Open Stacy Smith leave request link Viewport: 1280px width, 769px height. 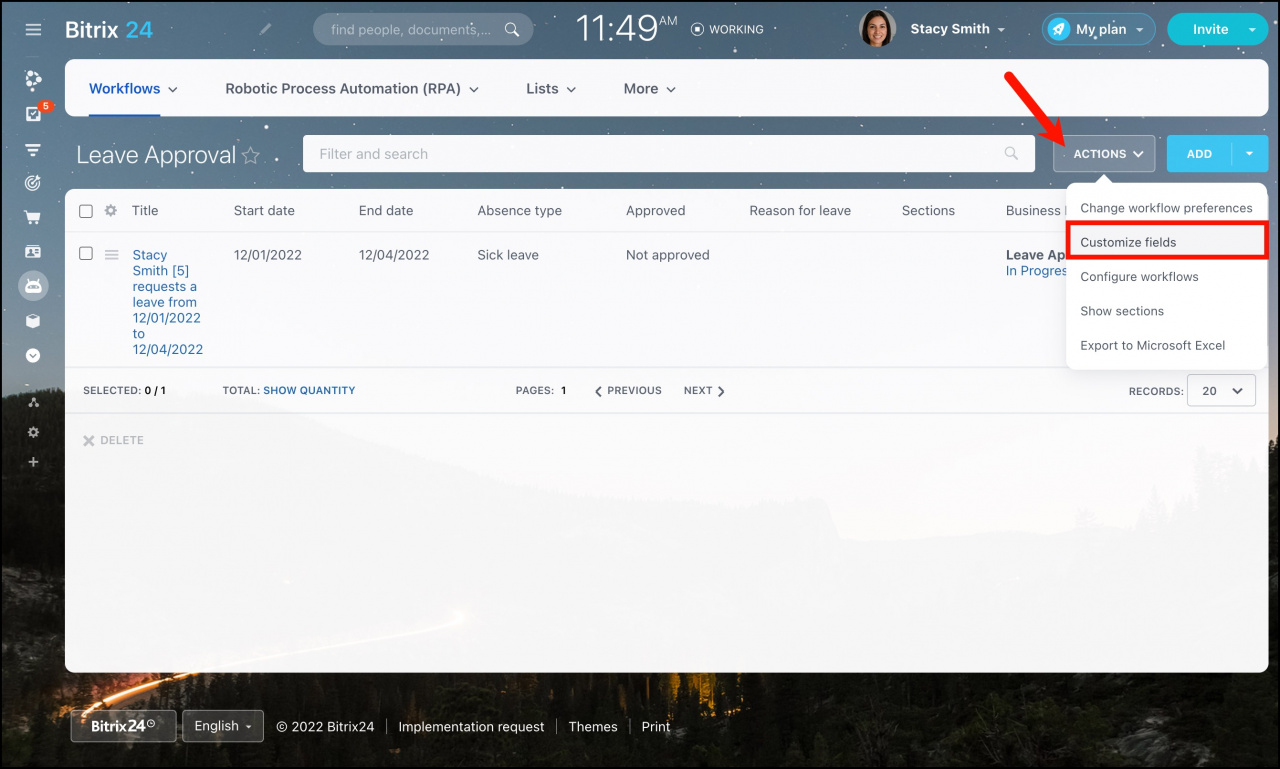tap(167, 302)
